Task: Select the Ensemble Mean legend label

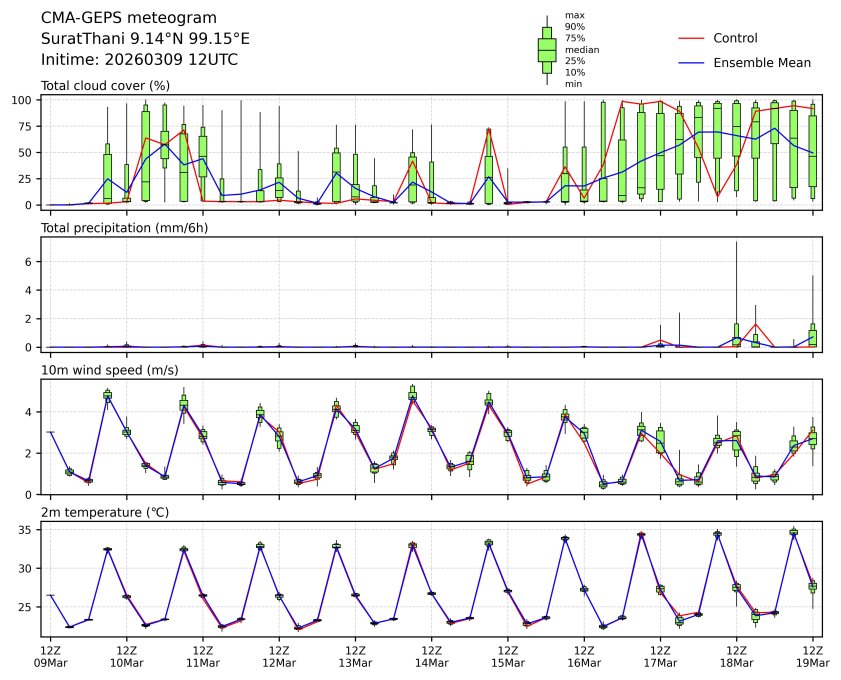Action: pos(761,62)
